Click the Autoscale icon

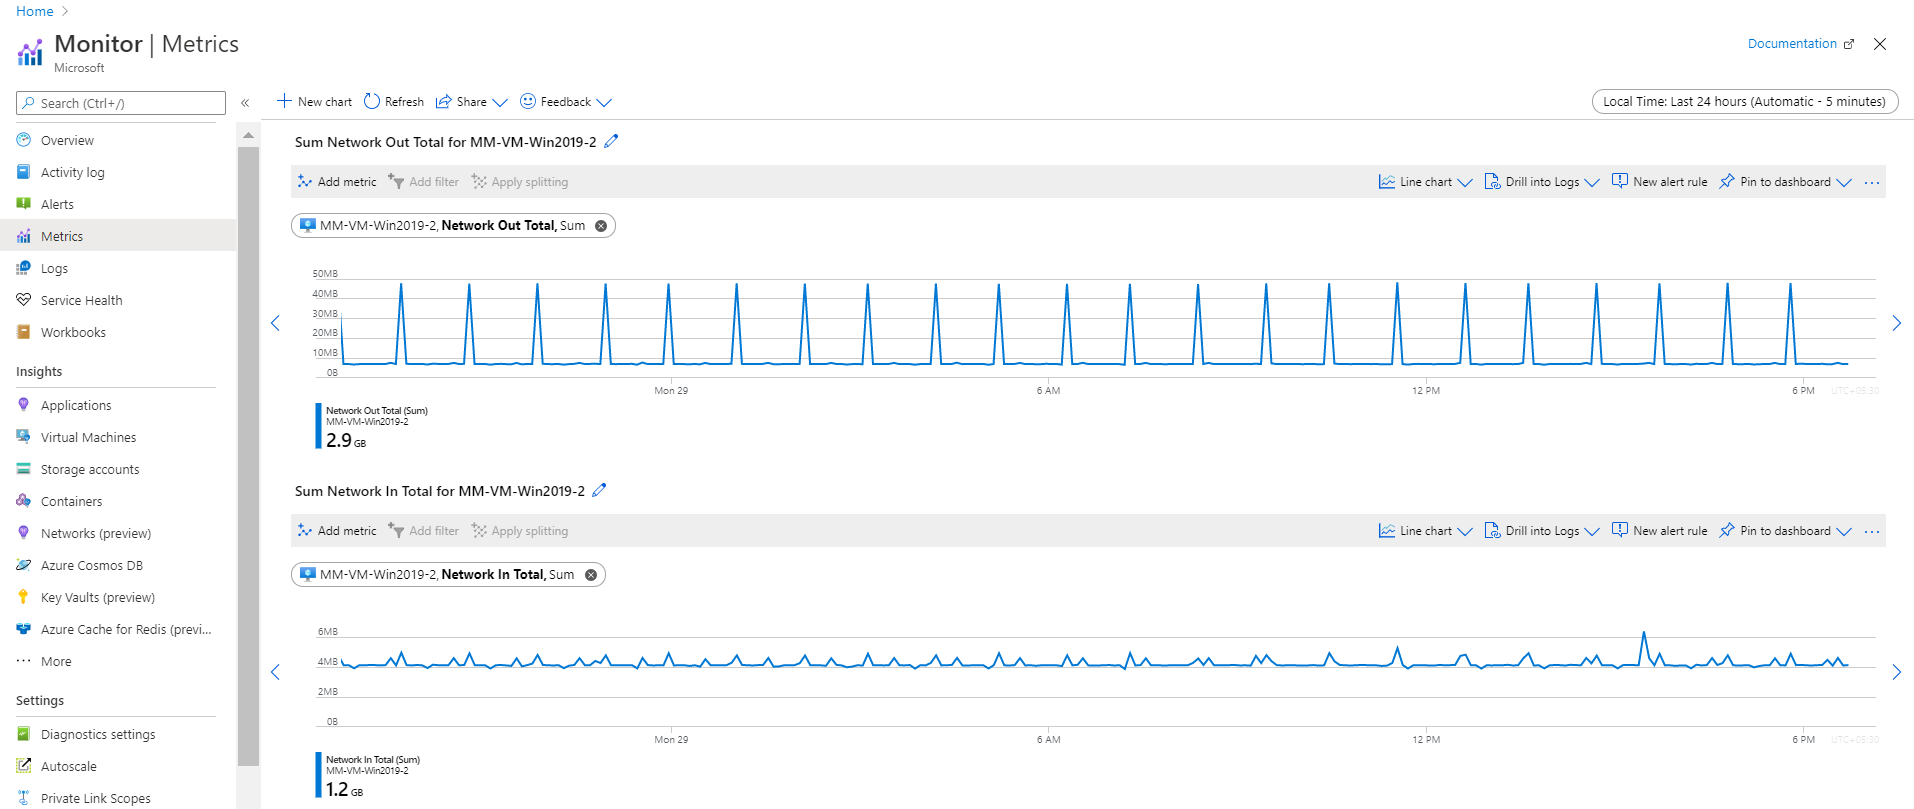pyautogui.click(x=23, y=766)
